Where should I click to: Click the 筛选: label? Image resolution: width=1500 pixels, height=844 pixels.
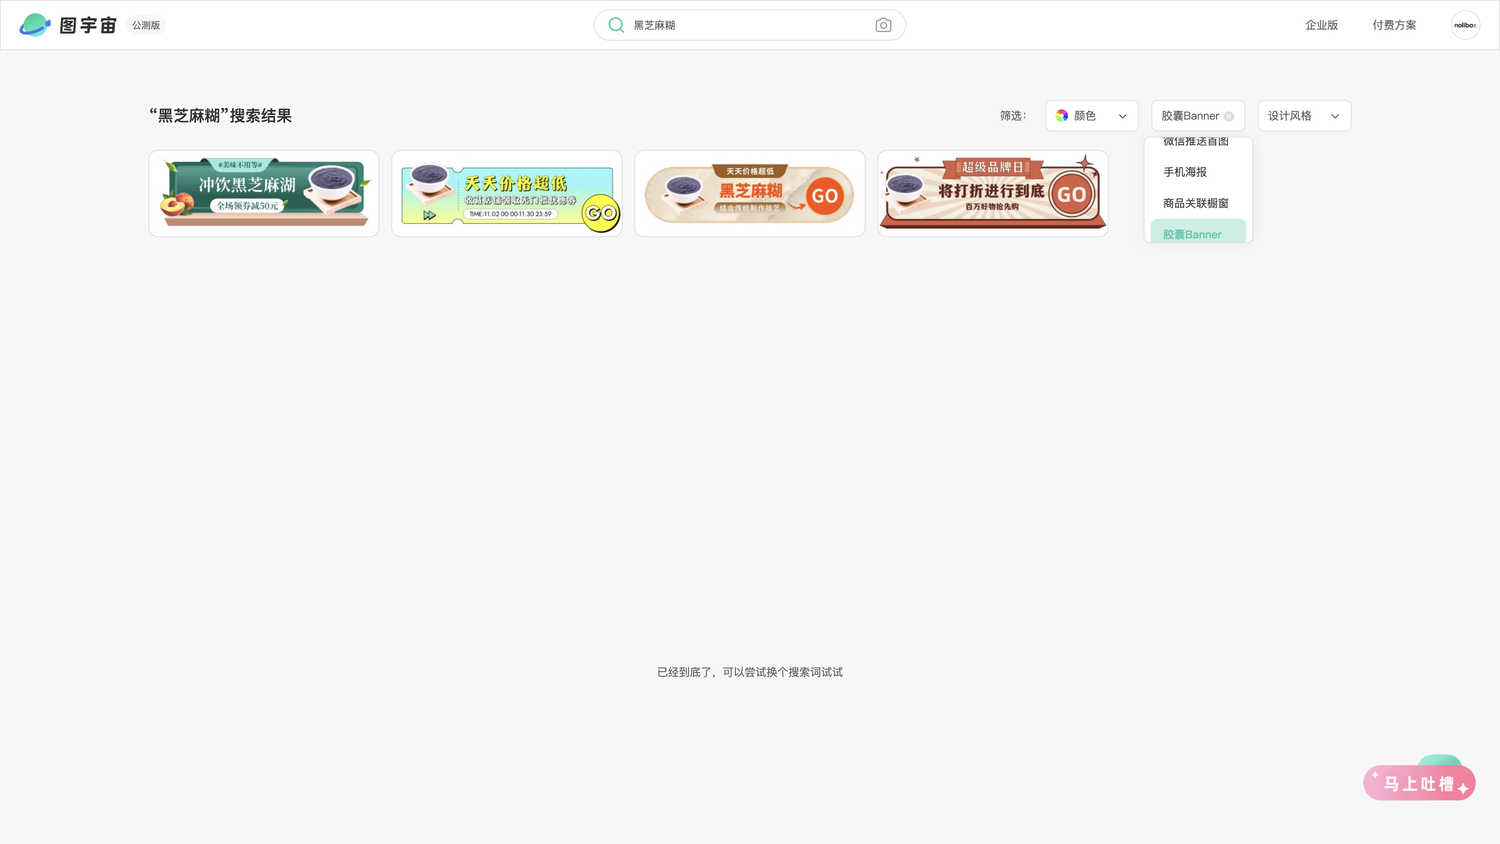pyautogui.click(x=1013, y=116)
